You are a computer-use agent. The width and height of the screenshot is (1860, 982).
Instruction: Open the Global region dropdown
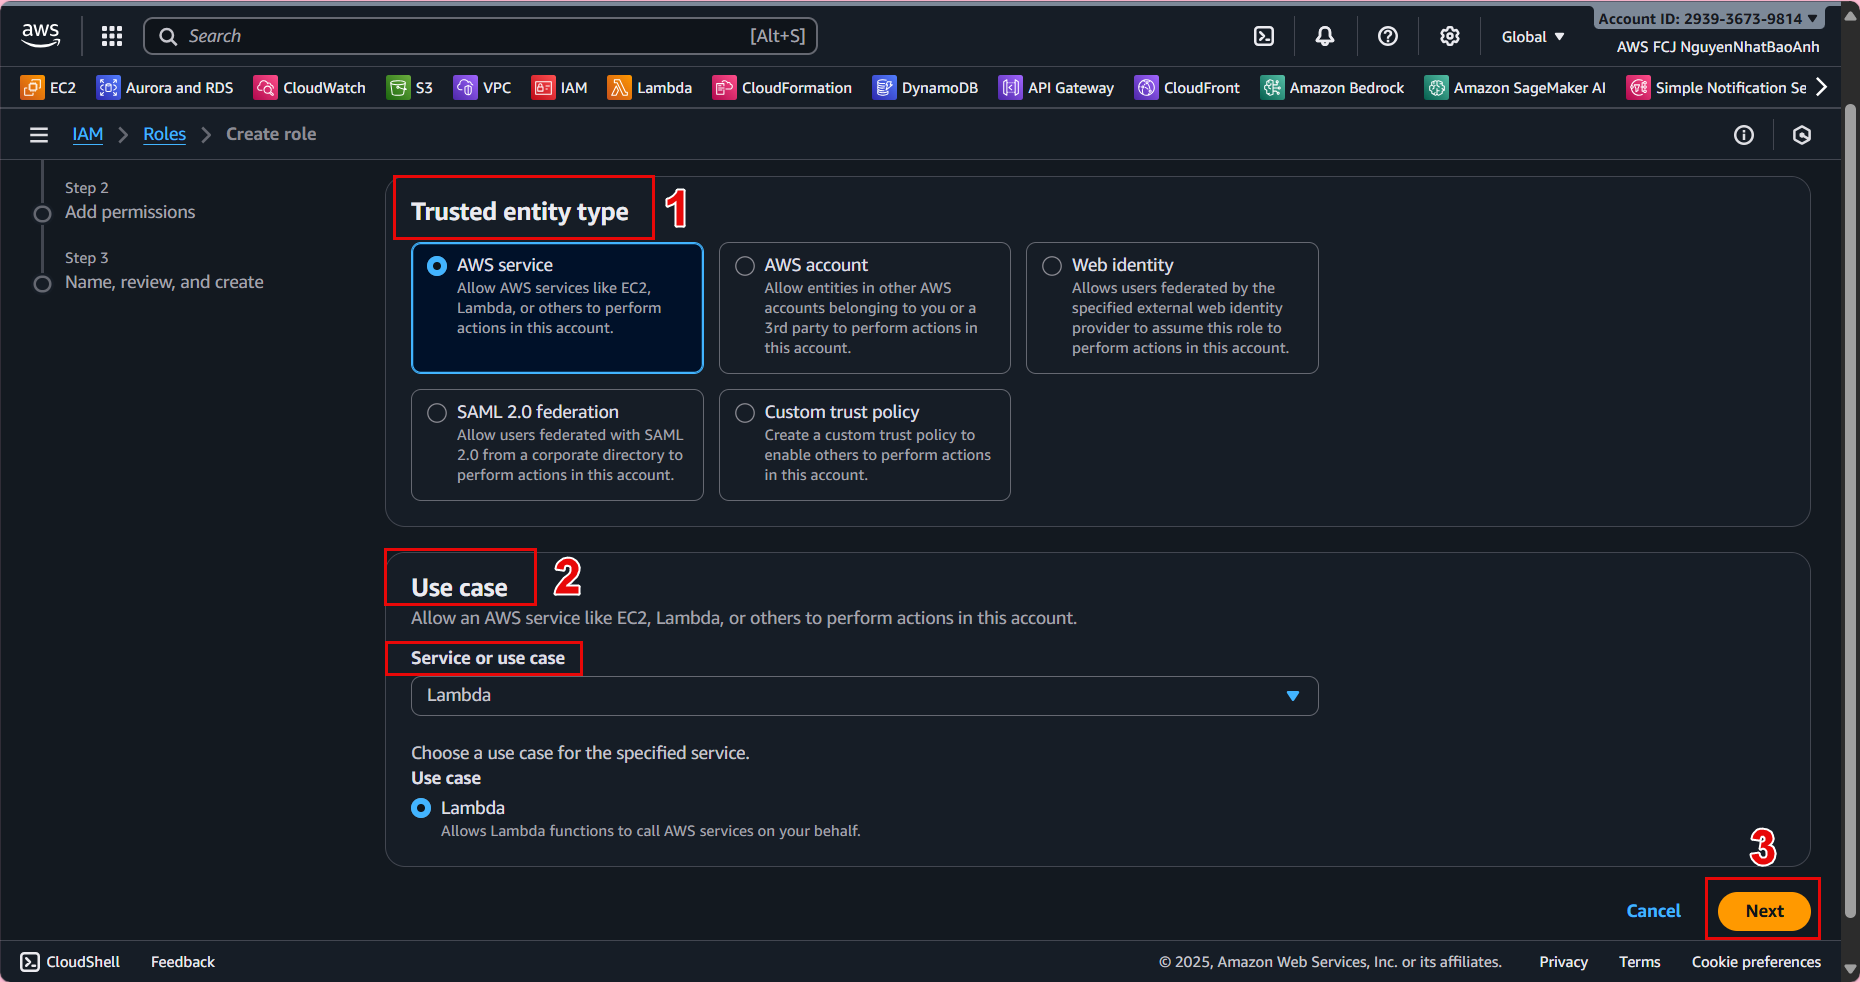point(1532,37)
